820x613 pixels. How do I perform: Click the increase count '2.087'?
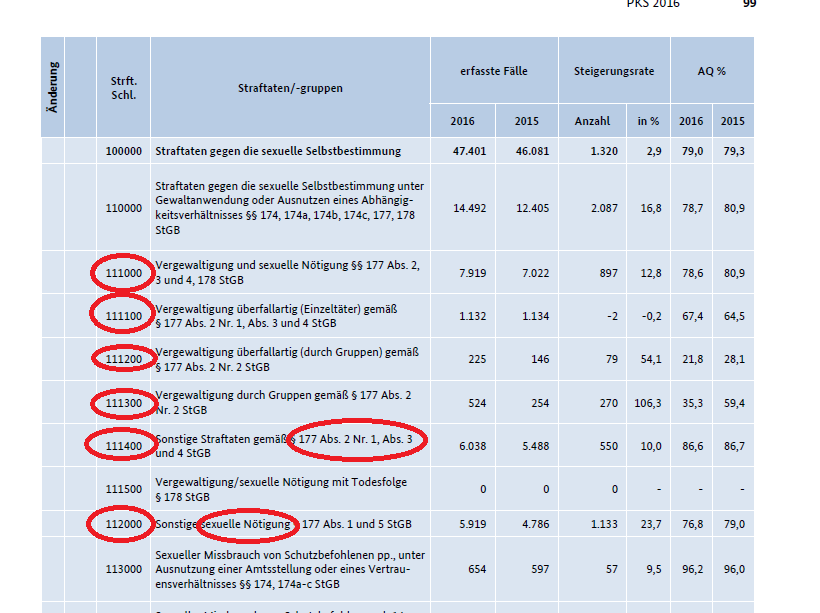tap(604, 208)
